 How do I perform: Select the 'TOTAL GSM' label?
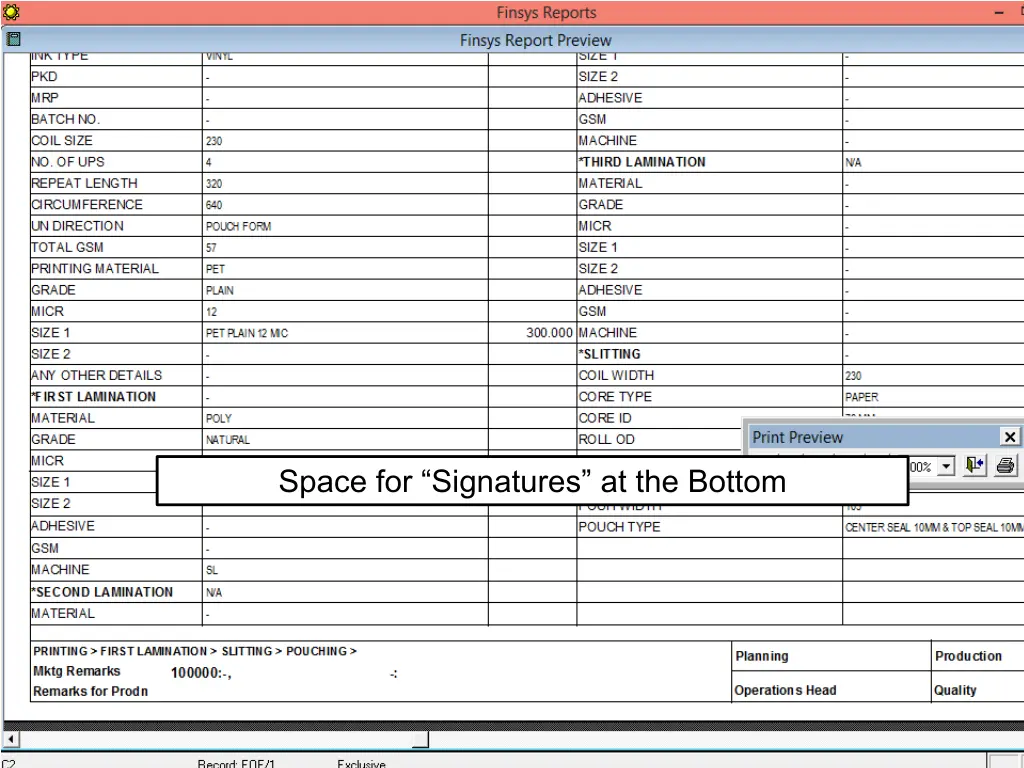pos(67,248)
